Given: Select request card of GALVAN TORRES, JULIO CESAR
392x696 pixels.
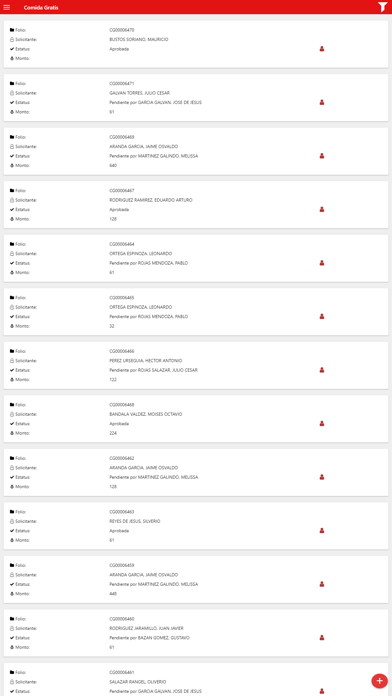Looking at the screenshot, I should point(196,98).
